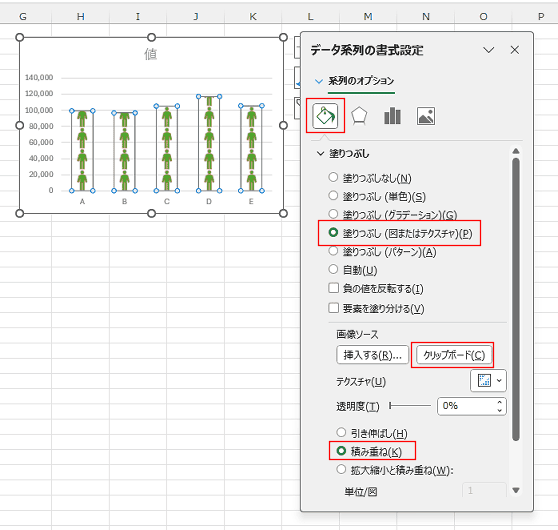Click クリップボード(C) button
This screenshot has height=530, width=558.
pyautogui.click(x=454, y=355)
